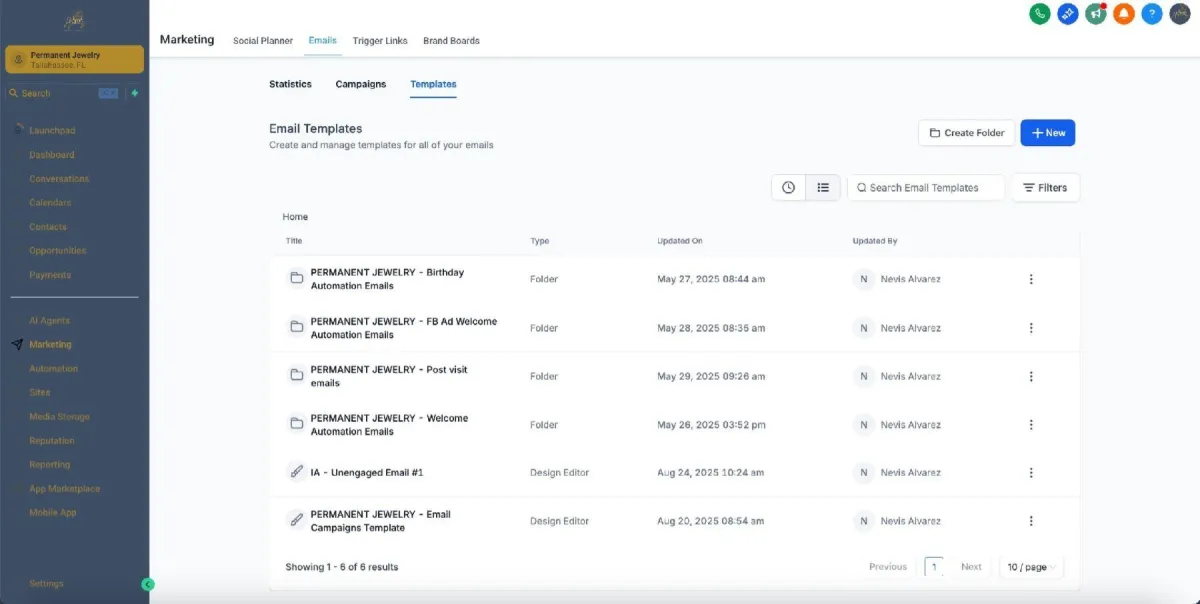Viewport: 1200px width, 604px height.
Task: Collapse the sidebar with green arrow
Action: 148,584
